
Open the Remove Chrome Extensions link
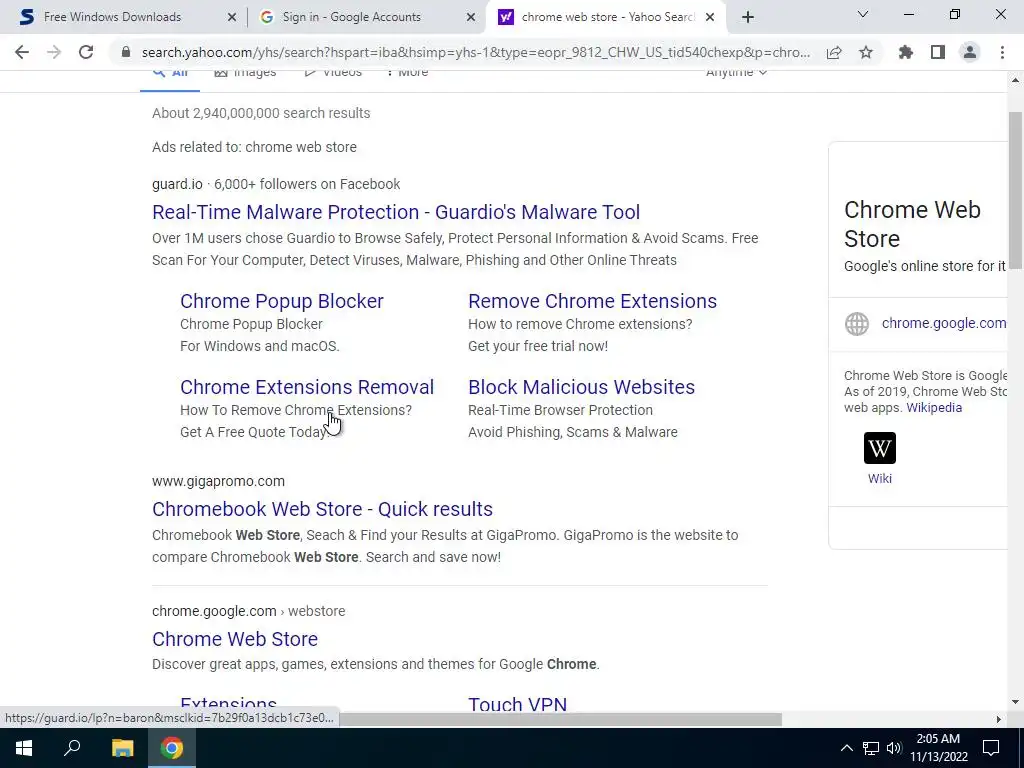tap(592, 301)
